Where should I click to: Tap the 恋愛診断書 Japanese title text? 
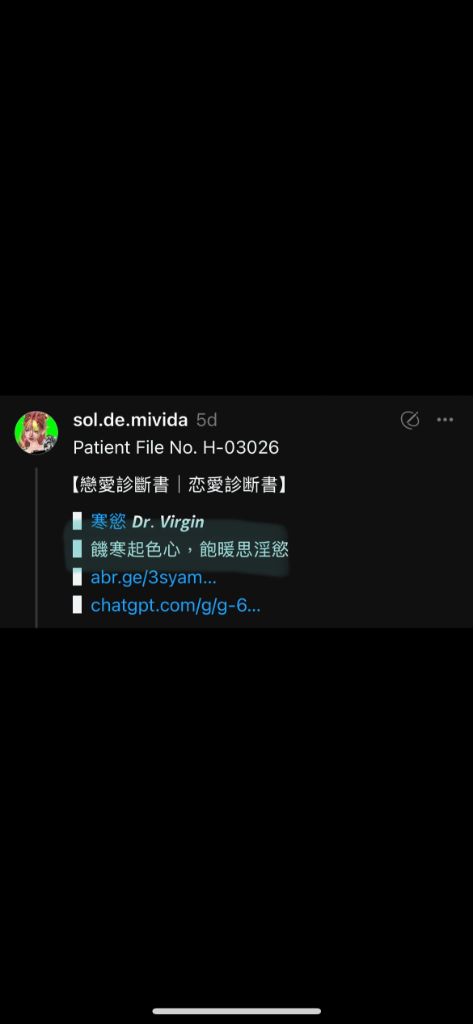pos(233,485)
